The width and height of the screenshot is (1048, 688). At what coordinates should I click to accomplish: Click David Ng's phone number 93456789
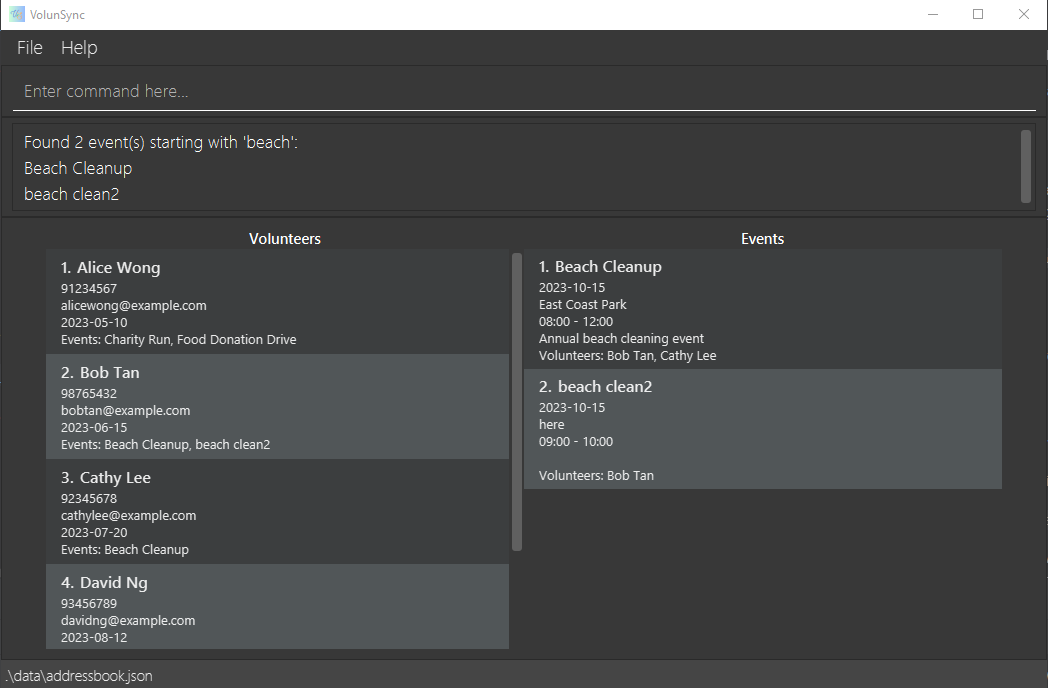coord(89,603)
